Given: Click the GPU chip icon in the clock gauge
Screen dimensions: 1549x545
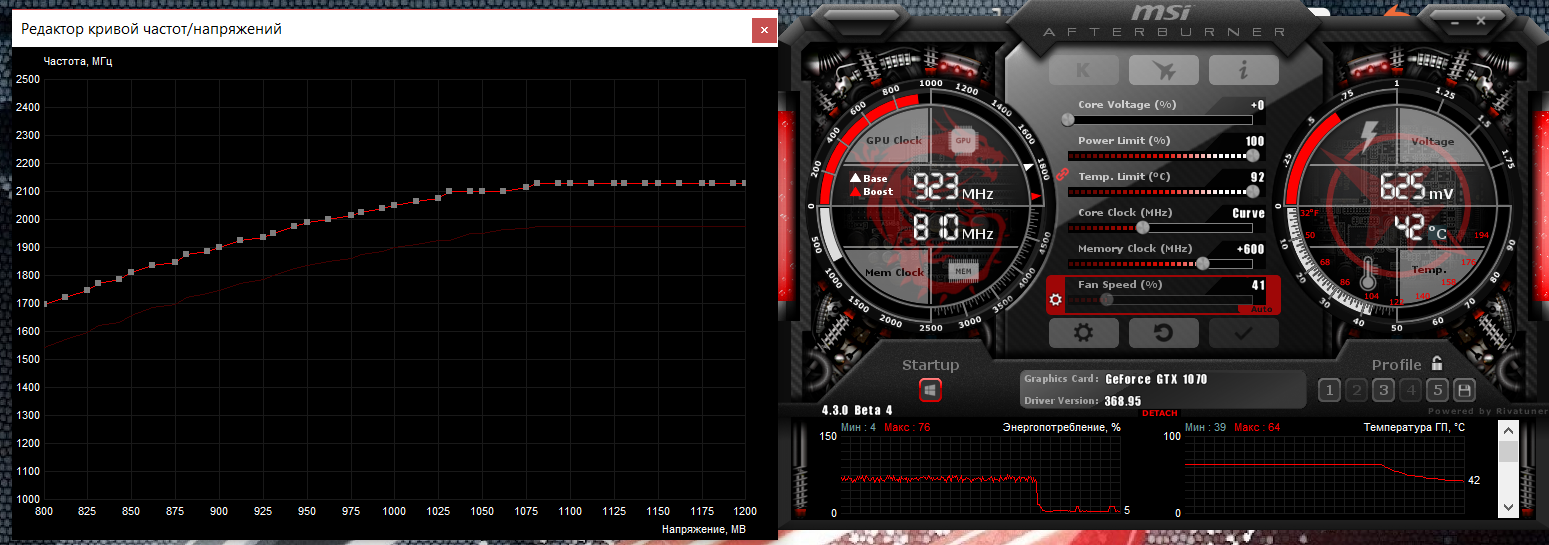Looking at the screenshot, I should click(x=963, y=140).
